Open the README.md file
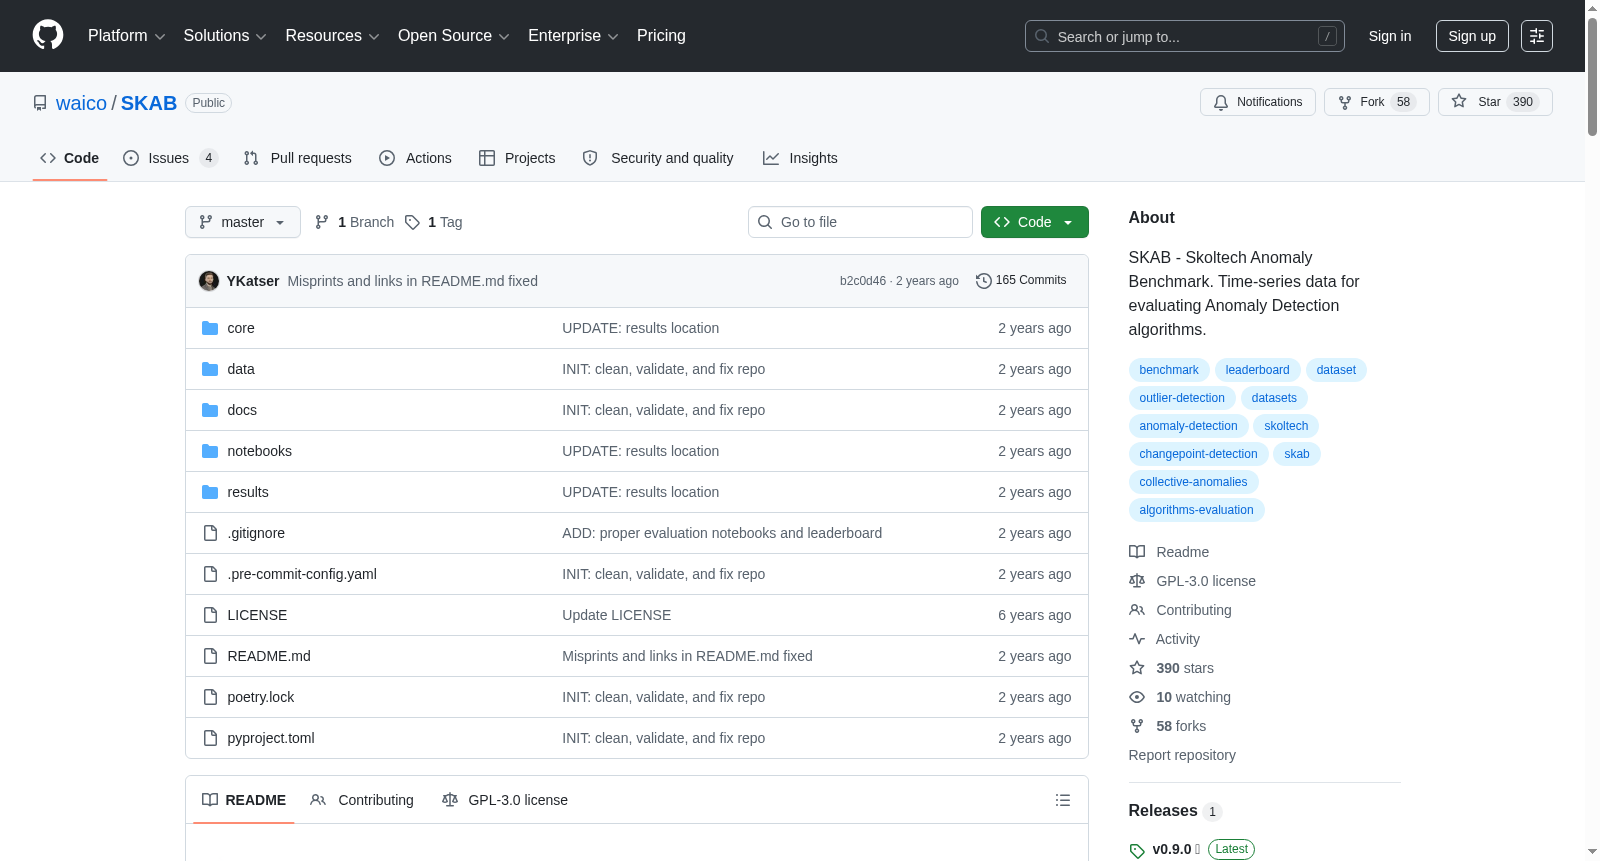Image resolution: width=1600 pixels, height=861 pixels. (x=269, y=656)
